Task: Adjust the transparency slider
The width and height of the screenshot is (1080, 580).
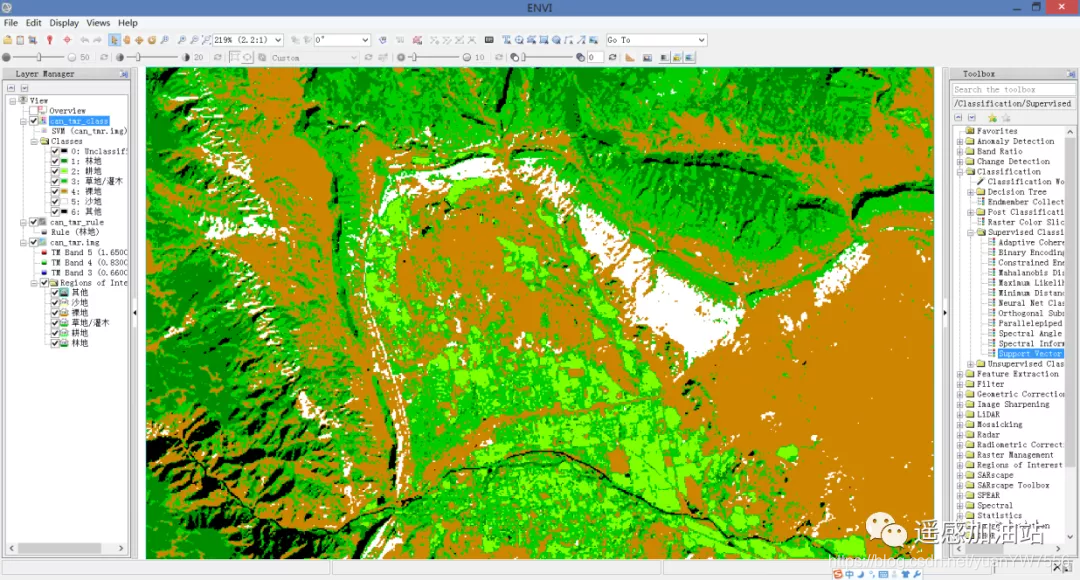Action: pos(523,57)
